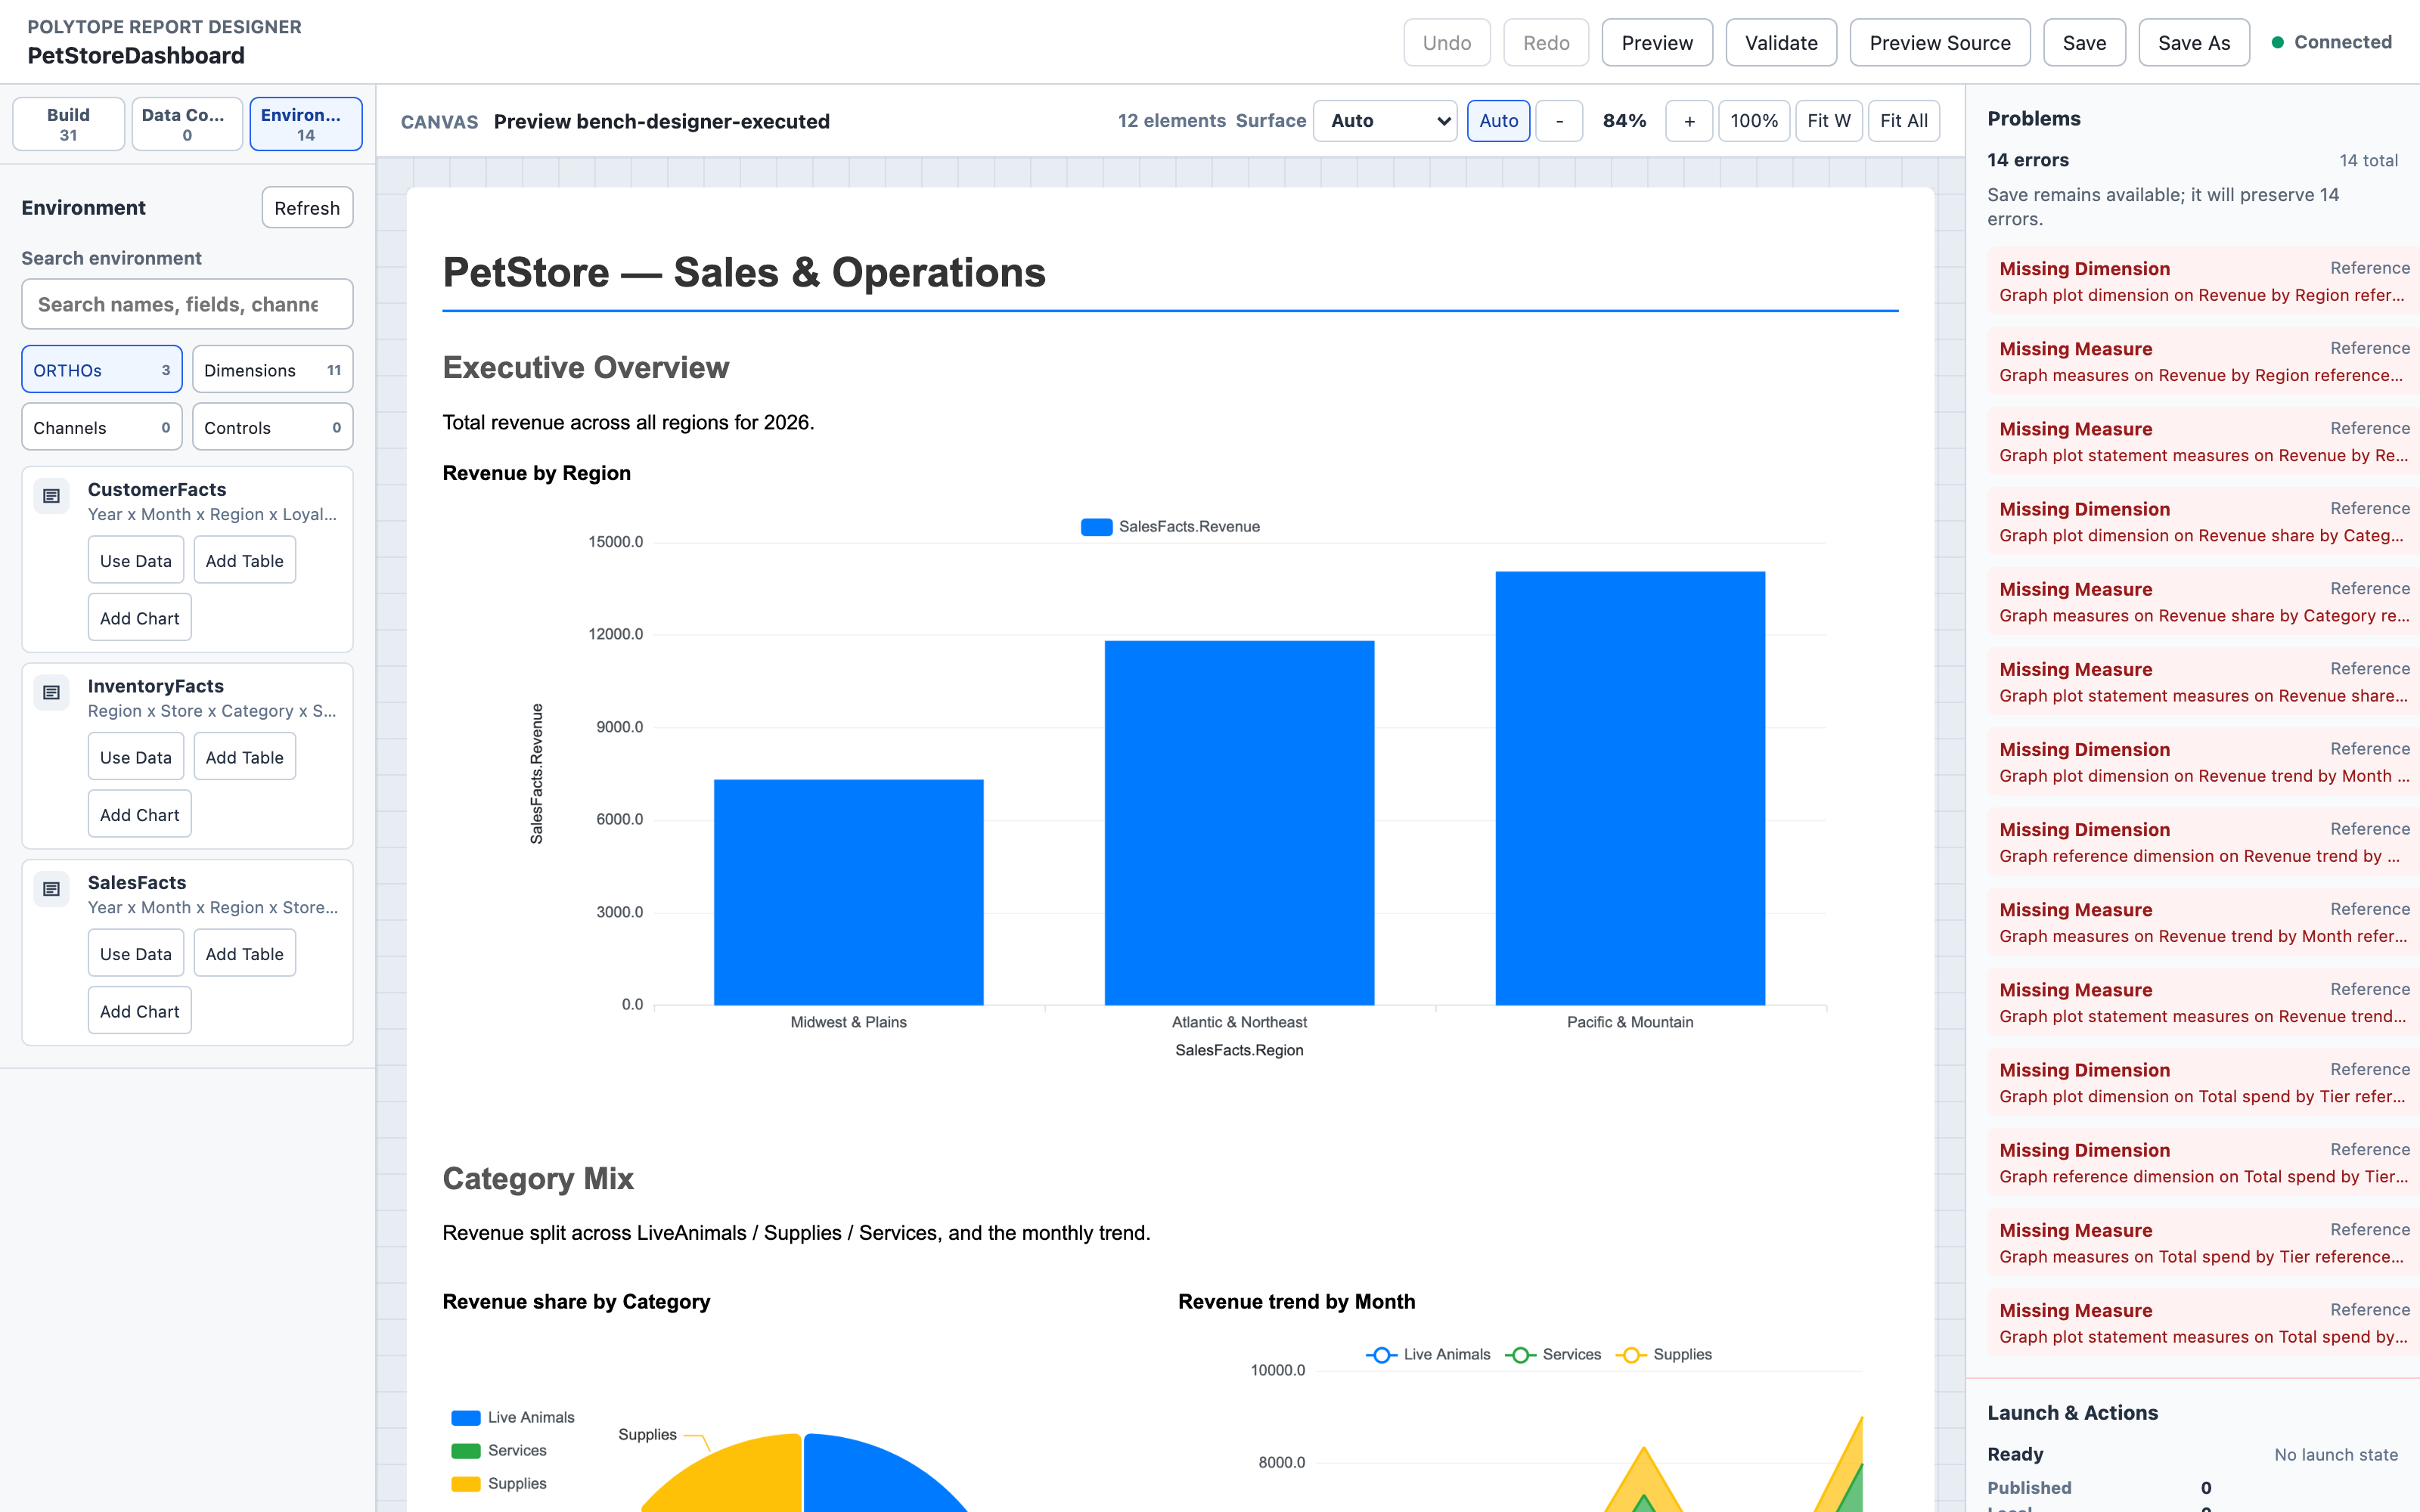Image resolution: width=2420 pixels, height=1512 pixels.
Task: Click Use Data for InventoryFacts
Action: pos(136,757)
